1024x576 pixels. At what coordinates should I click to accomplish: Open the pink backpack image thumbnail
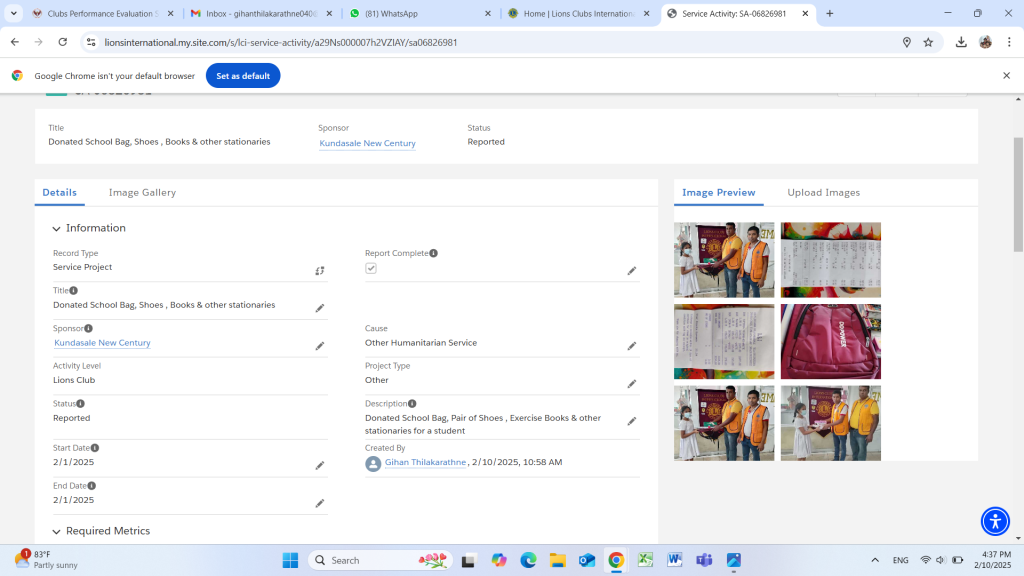[x=831, y=342]
